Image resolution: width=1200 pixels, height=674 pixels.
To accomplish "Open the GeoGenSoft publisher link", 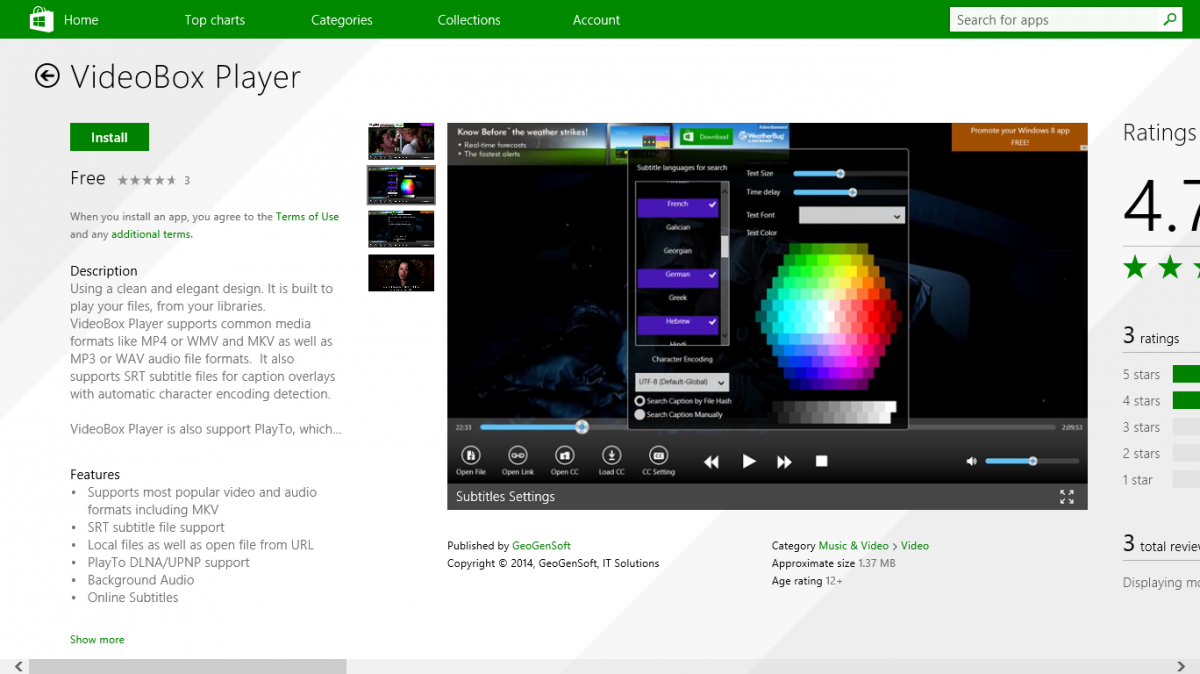I will tap(541, 546).
